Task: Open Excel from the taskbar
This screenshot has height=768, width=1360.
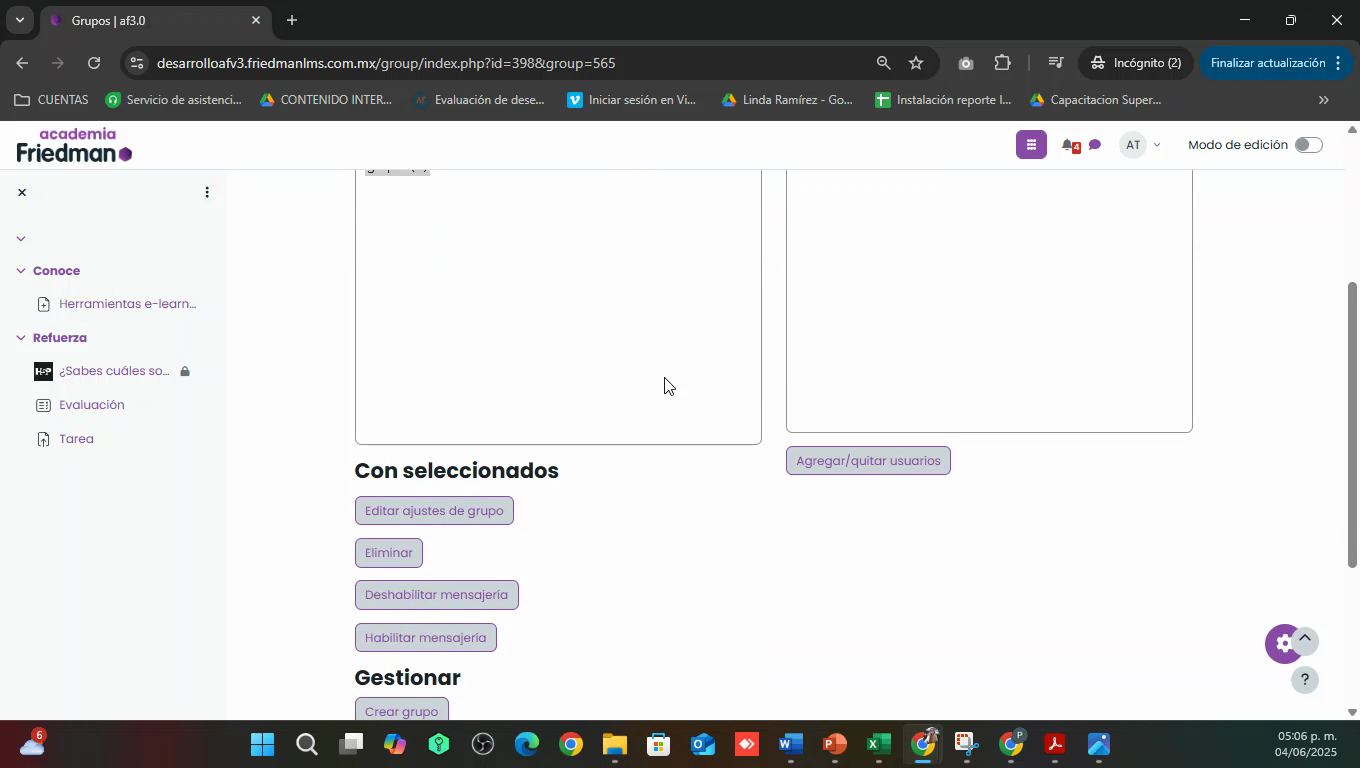Action: click(878, 744)
